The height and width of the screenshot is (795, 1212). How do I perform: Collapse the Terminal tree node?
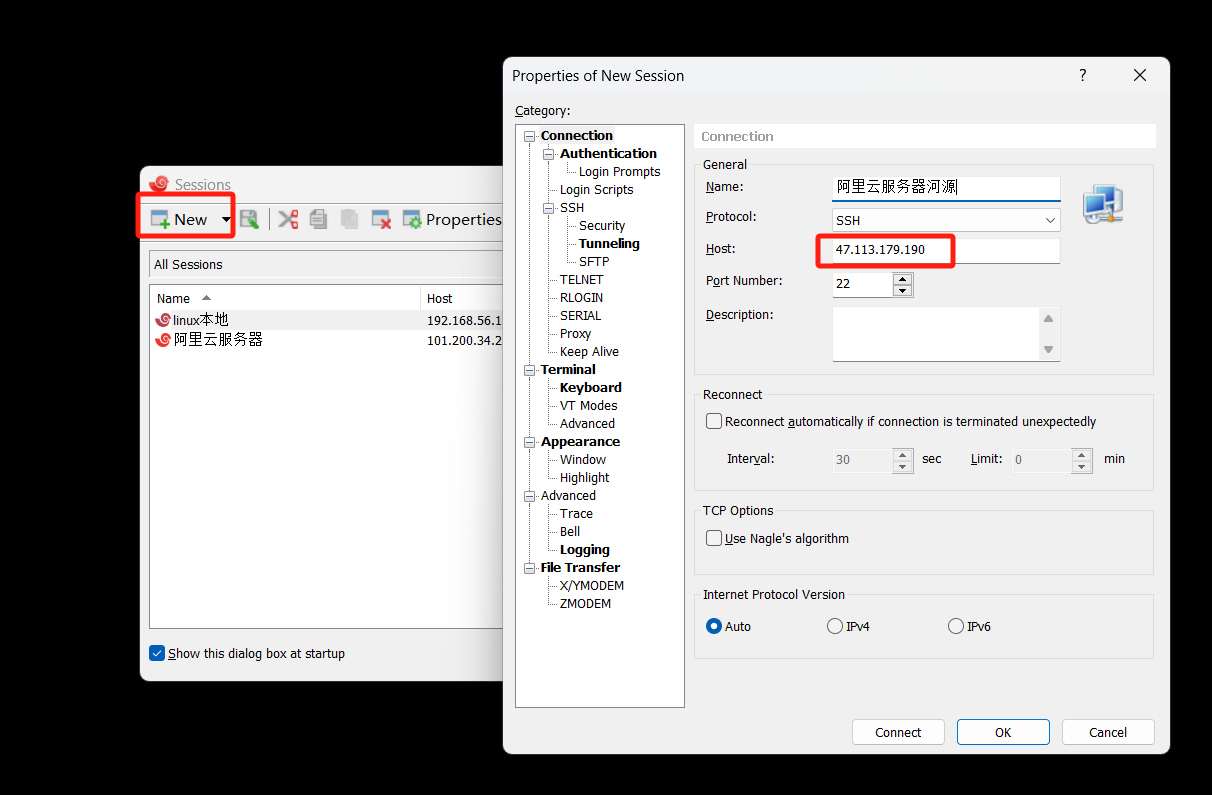coord(530,370)
